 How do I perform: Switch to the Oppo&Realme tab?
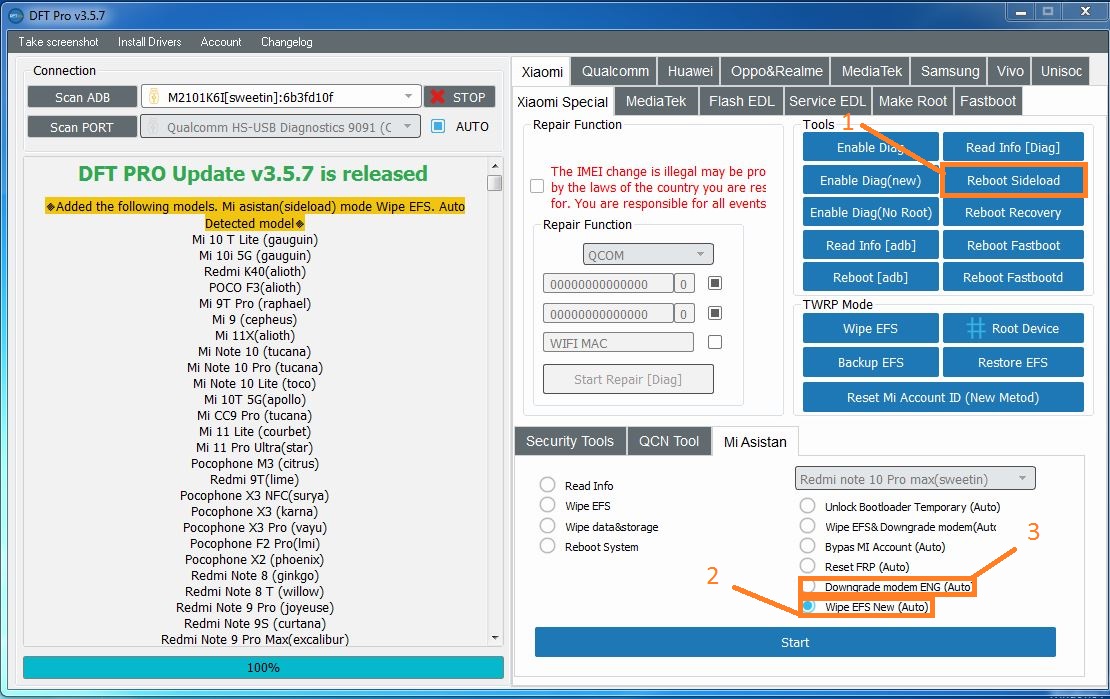pyautogui.click(x=777, y=71)
